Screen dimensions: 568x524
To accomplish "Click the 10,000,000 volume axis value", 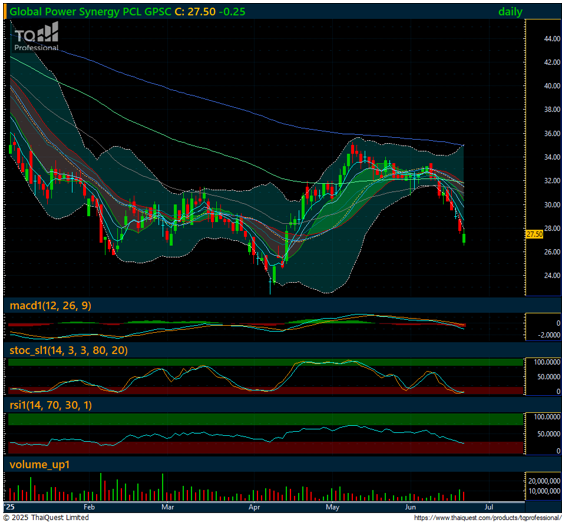I will click(x=544, y=491).
